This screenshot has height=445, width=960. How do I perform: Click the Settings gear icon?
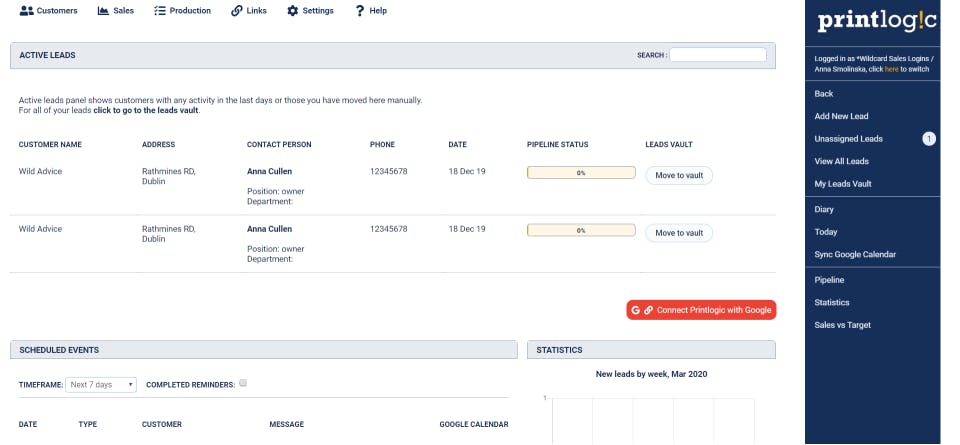point(292,11)
